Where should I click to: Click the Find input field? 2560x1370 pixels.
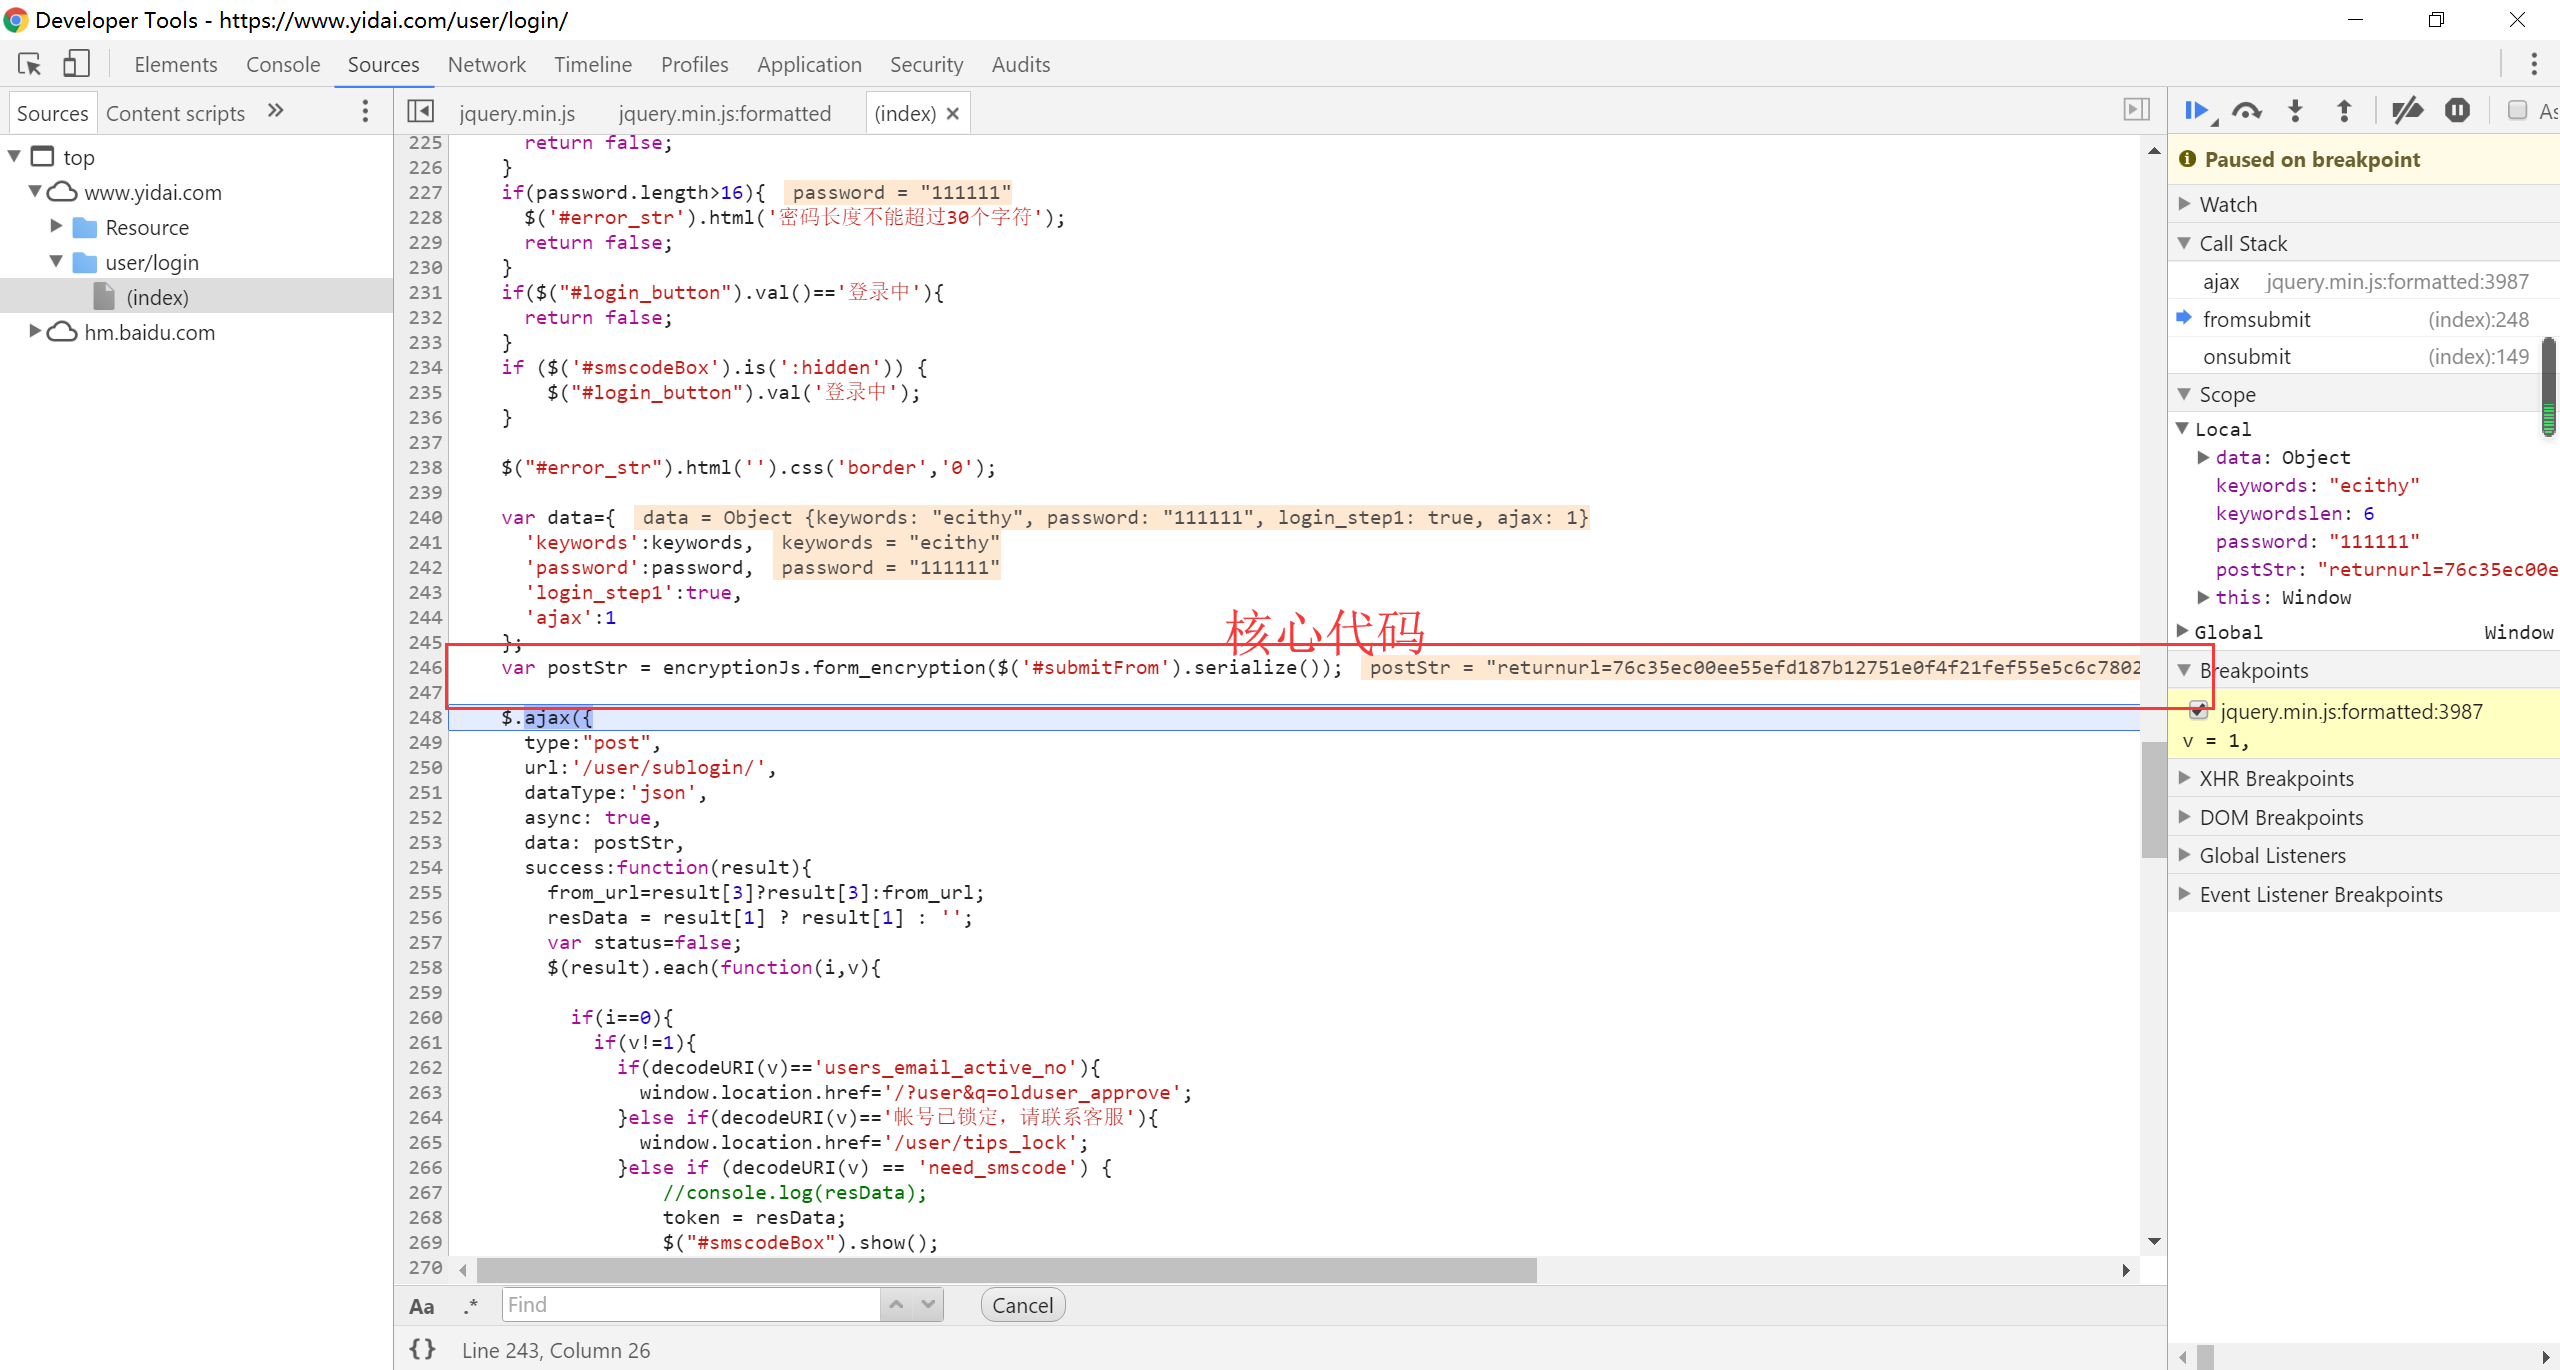[x=690, y=1305]
